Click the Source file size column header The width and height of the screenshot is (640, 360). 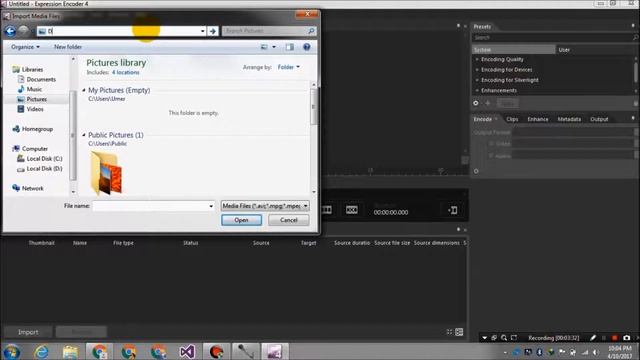[x=392, y=243]
